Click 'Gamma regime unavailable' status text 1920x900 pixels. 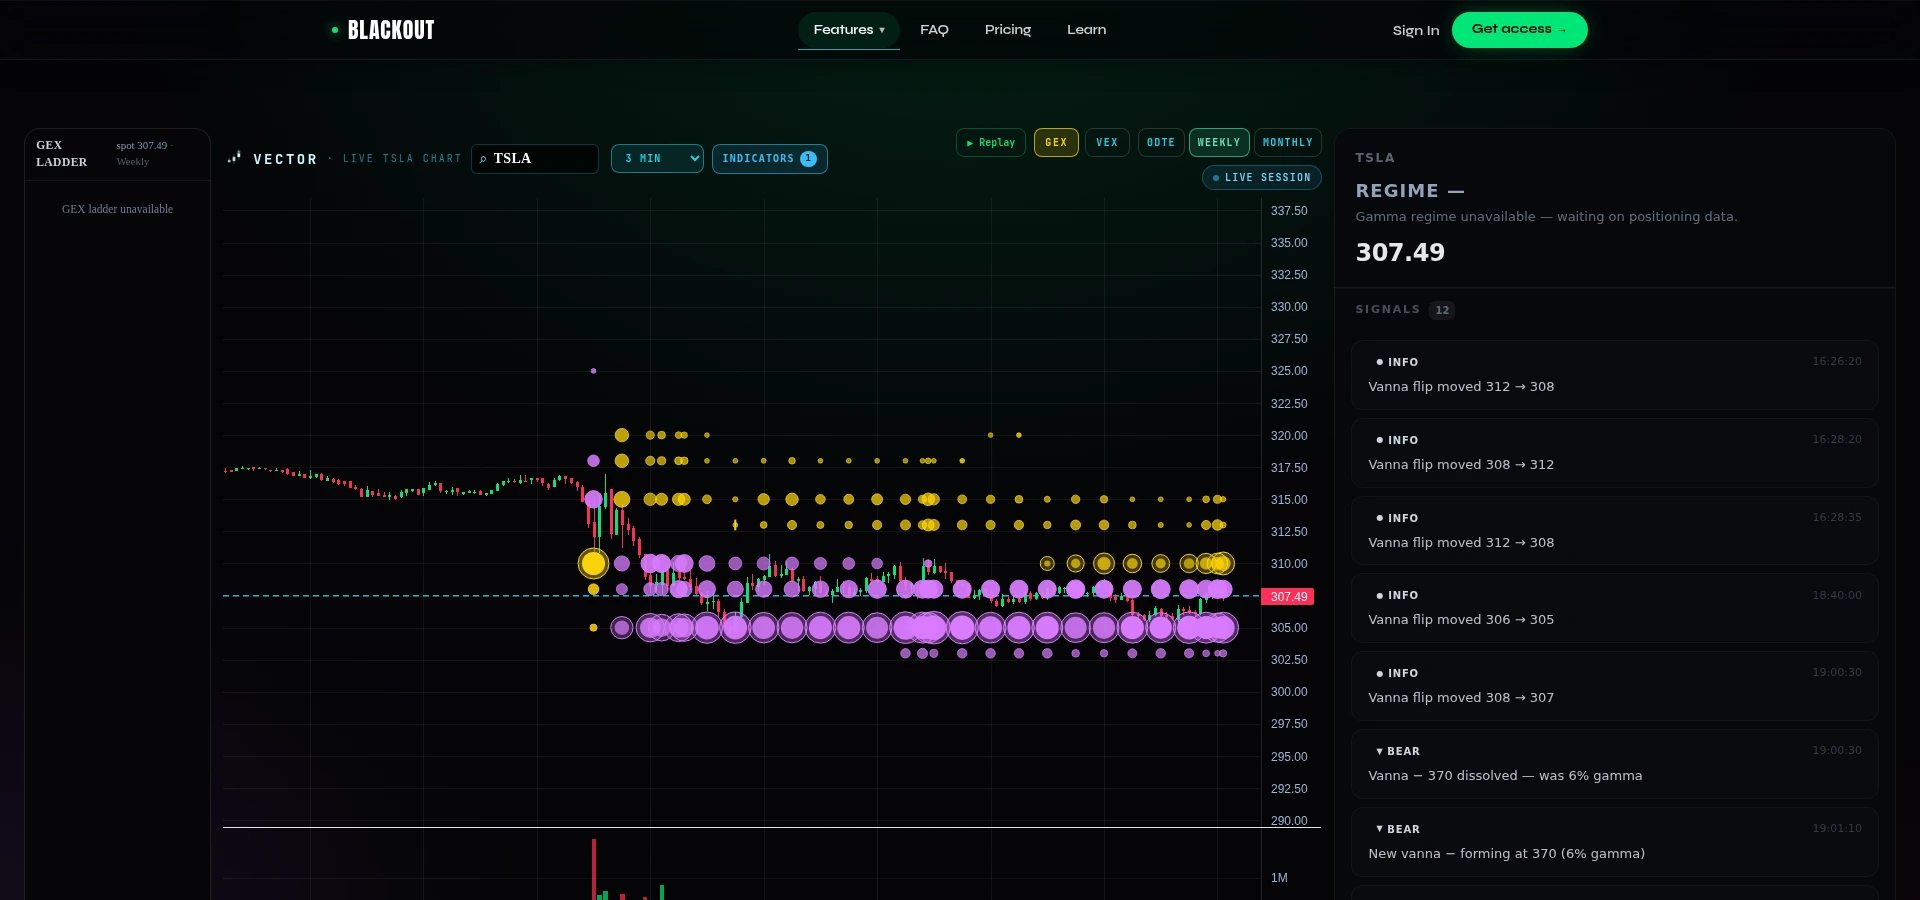(x=1546, y=217)
